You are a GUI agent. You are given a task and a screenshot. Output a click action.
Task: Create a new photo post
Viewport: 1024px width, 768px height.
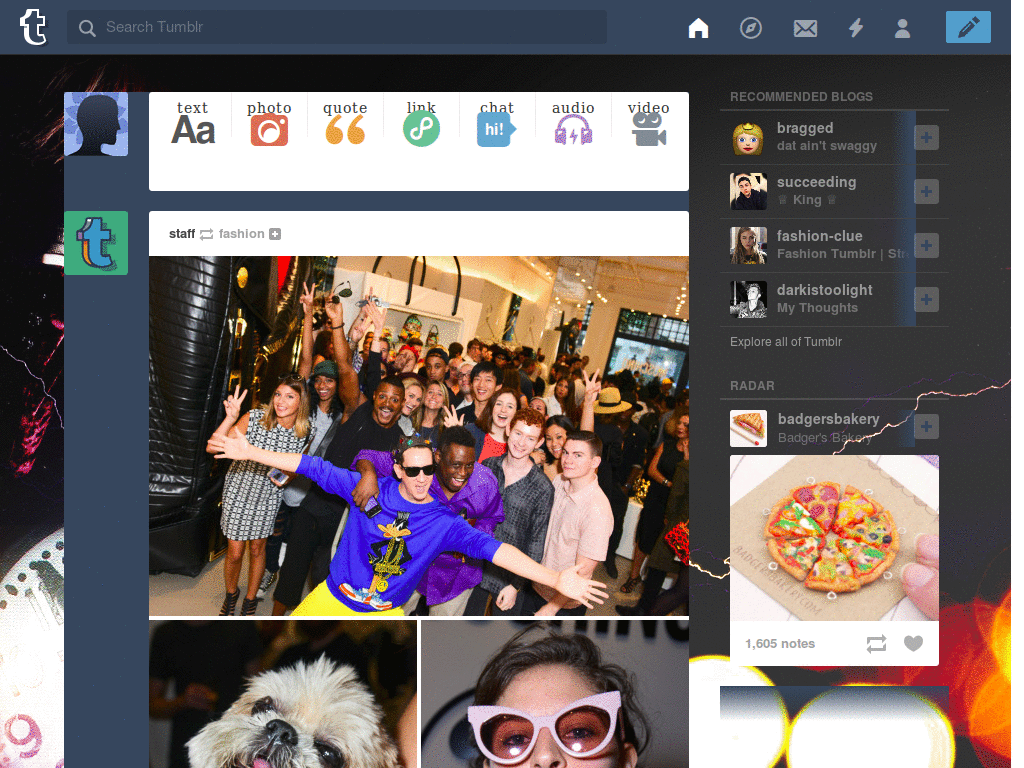pyautogui.click(x=269, y=123)
